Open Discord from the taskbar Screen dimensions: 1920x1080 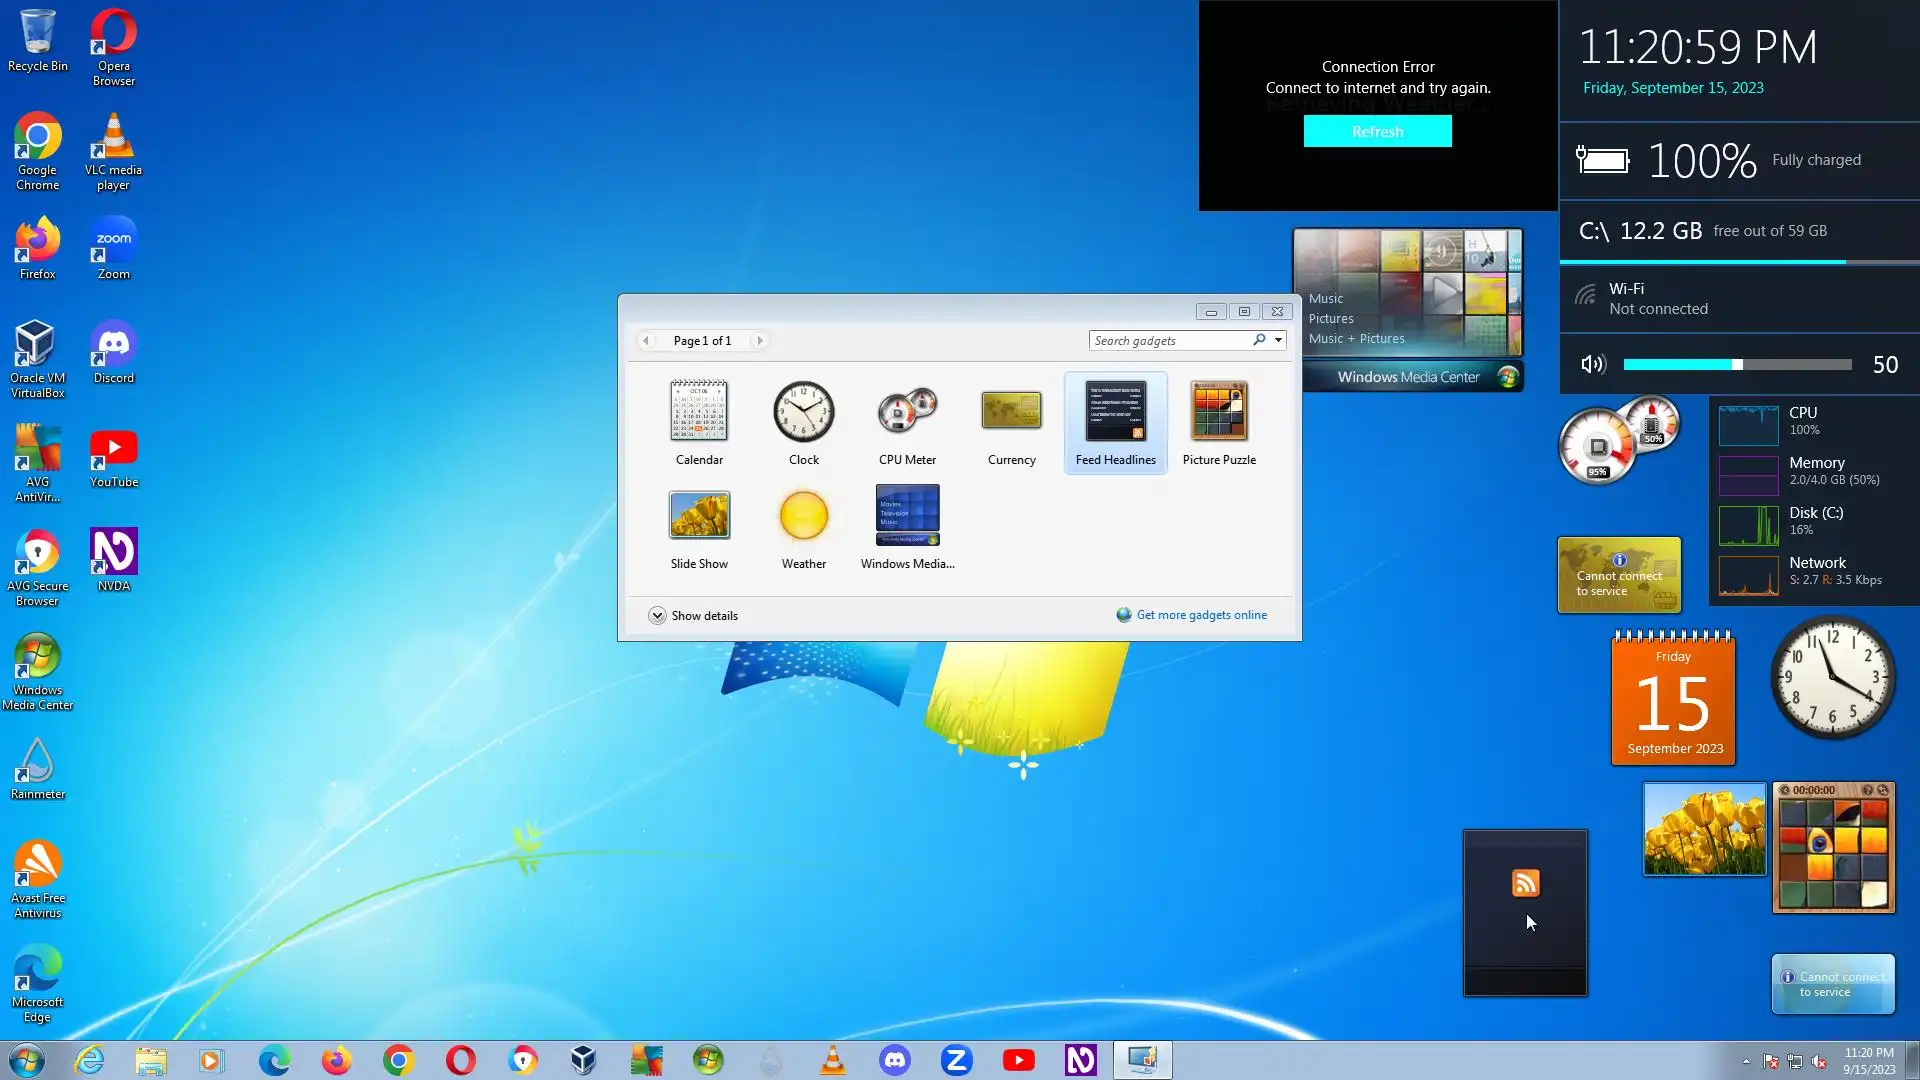[x=894, y=1060]
